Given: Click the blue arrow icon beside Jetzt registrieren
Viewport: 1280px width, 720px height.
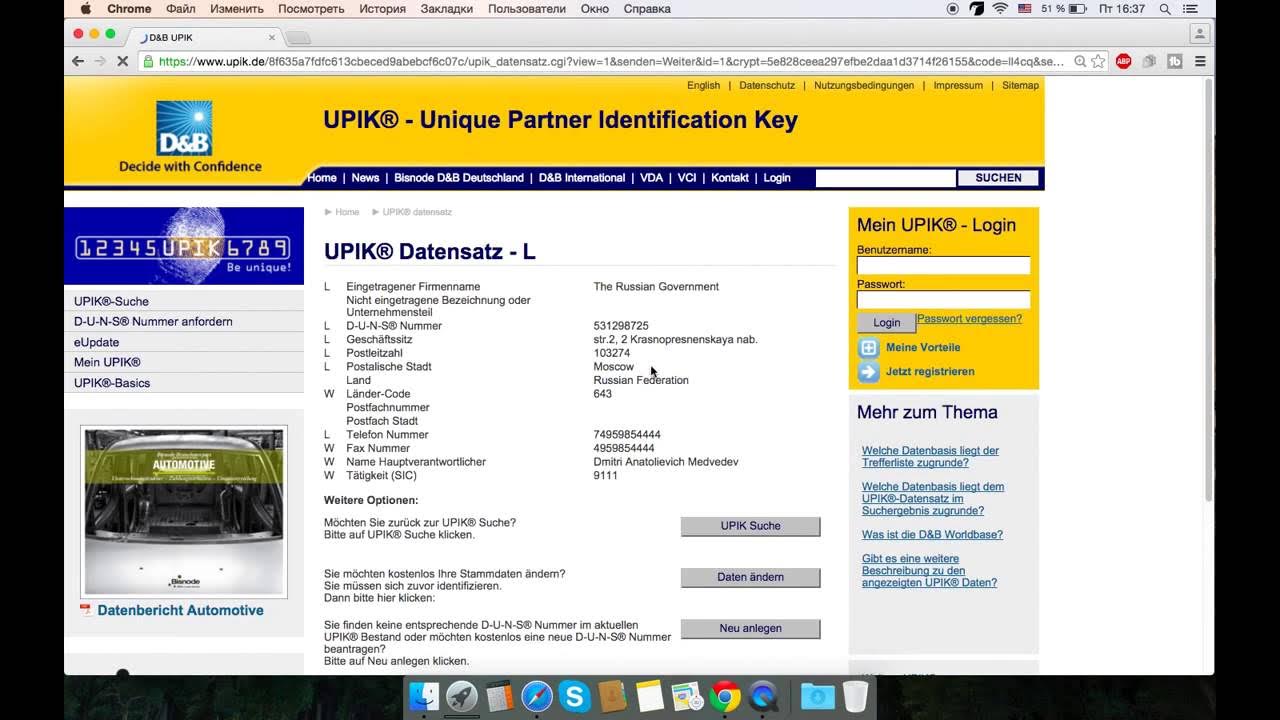Looking at the screenshot, I should [x=869, y=372].
